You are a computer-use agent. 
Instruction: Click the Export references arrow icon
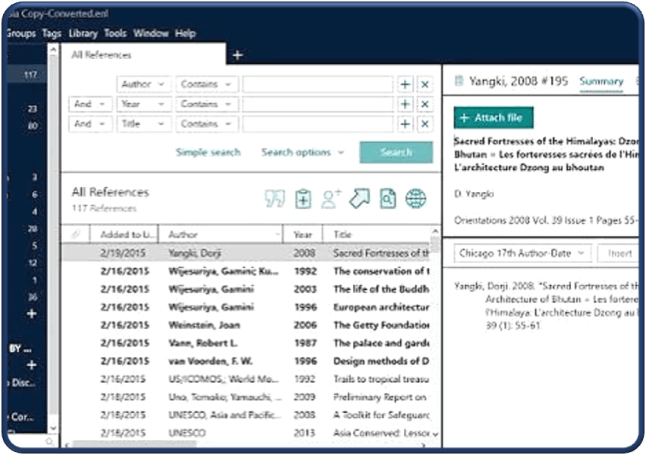click(x=359, y=199)
